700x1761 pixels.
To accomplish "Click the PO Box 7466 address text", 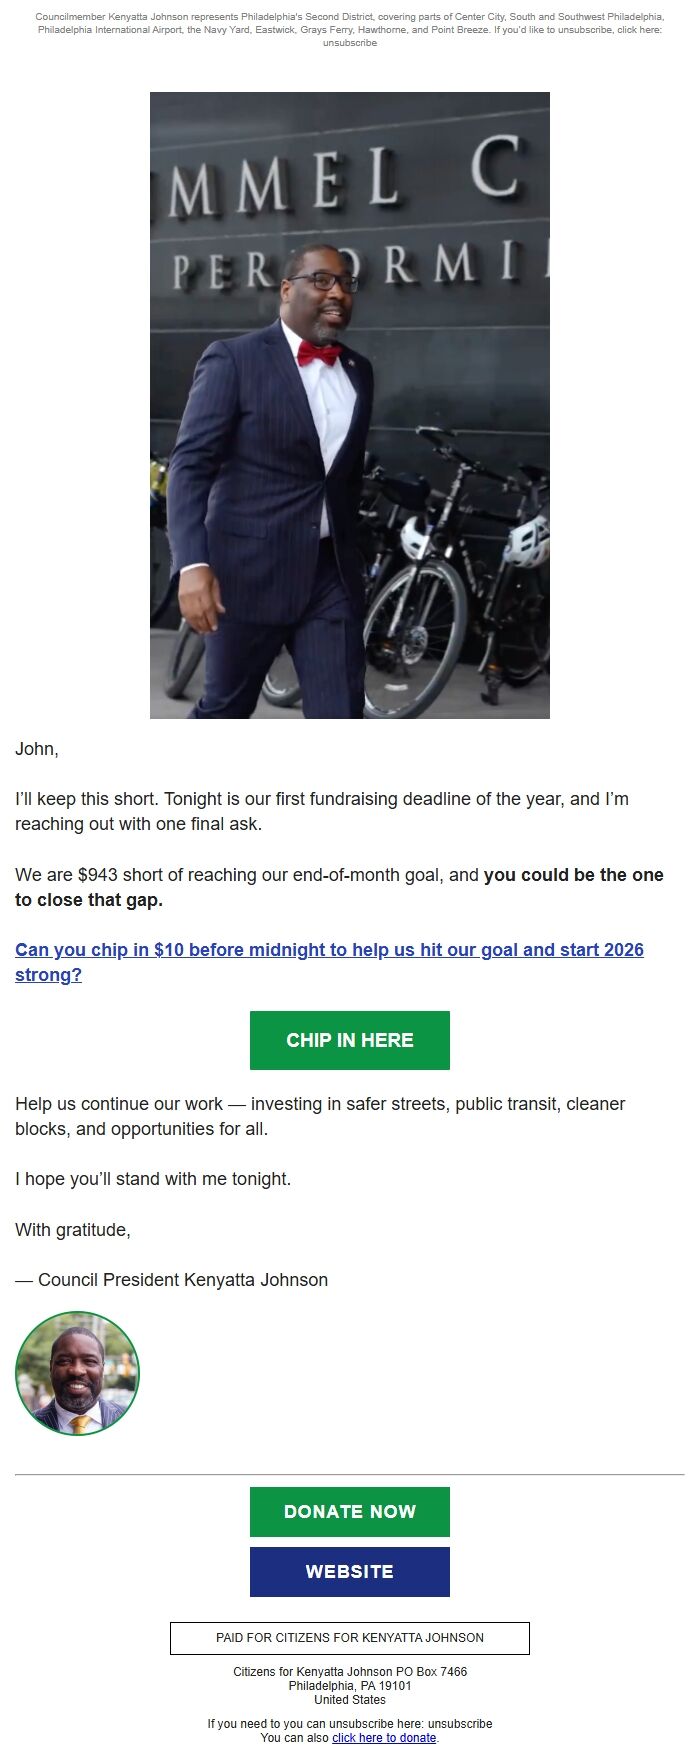I will pyautogui.click(x=350, y=1671).
